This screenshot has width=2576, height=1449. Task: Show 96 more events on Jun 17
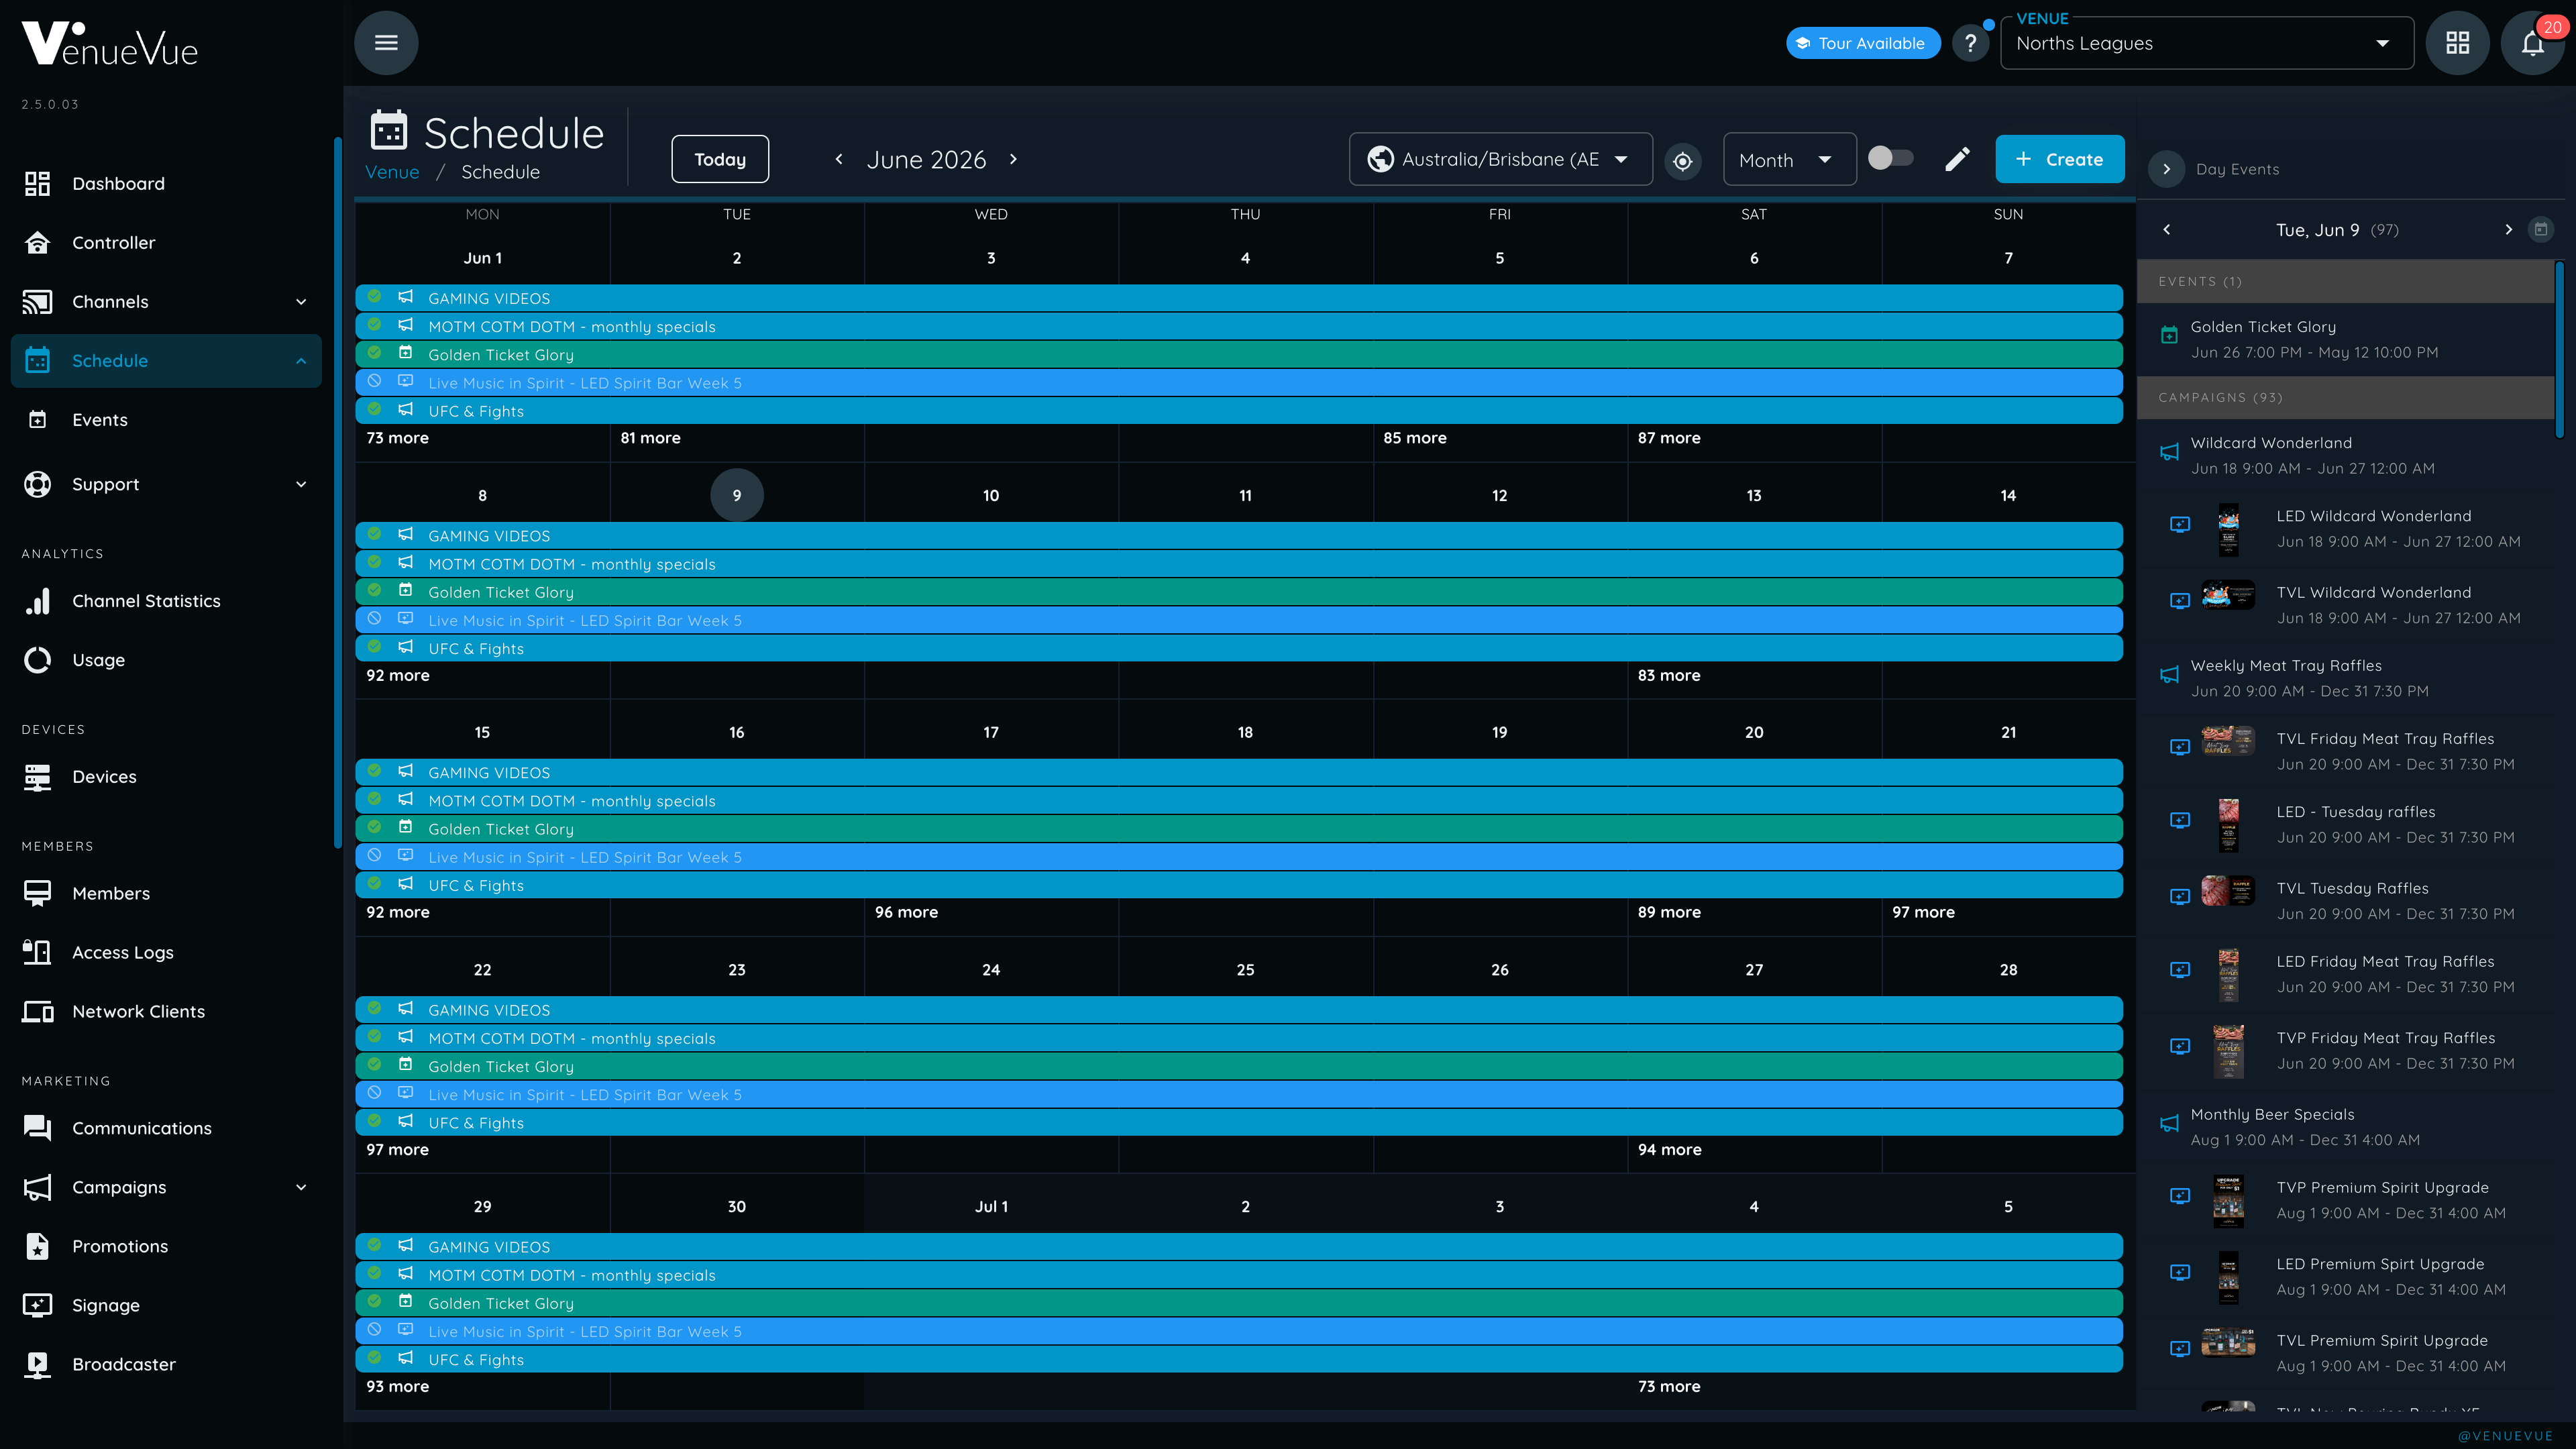[906, 912]
